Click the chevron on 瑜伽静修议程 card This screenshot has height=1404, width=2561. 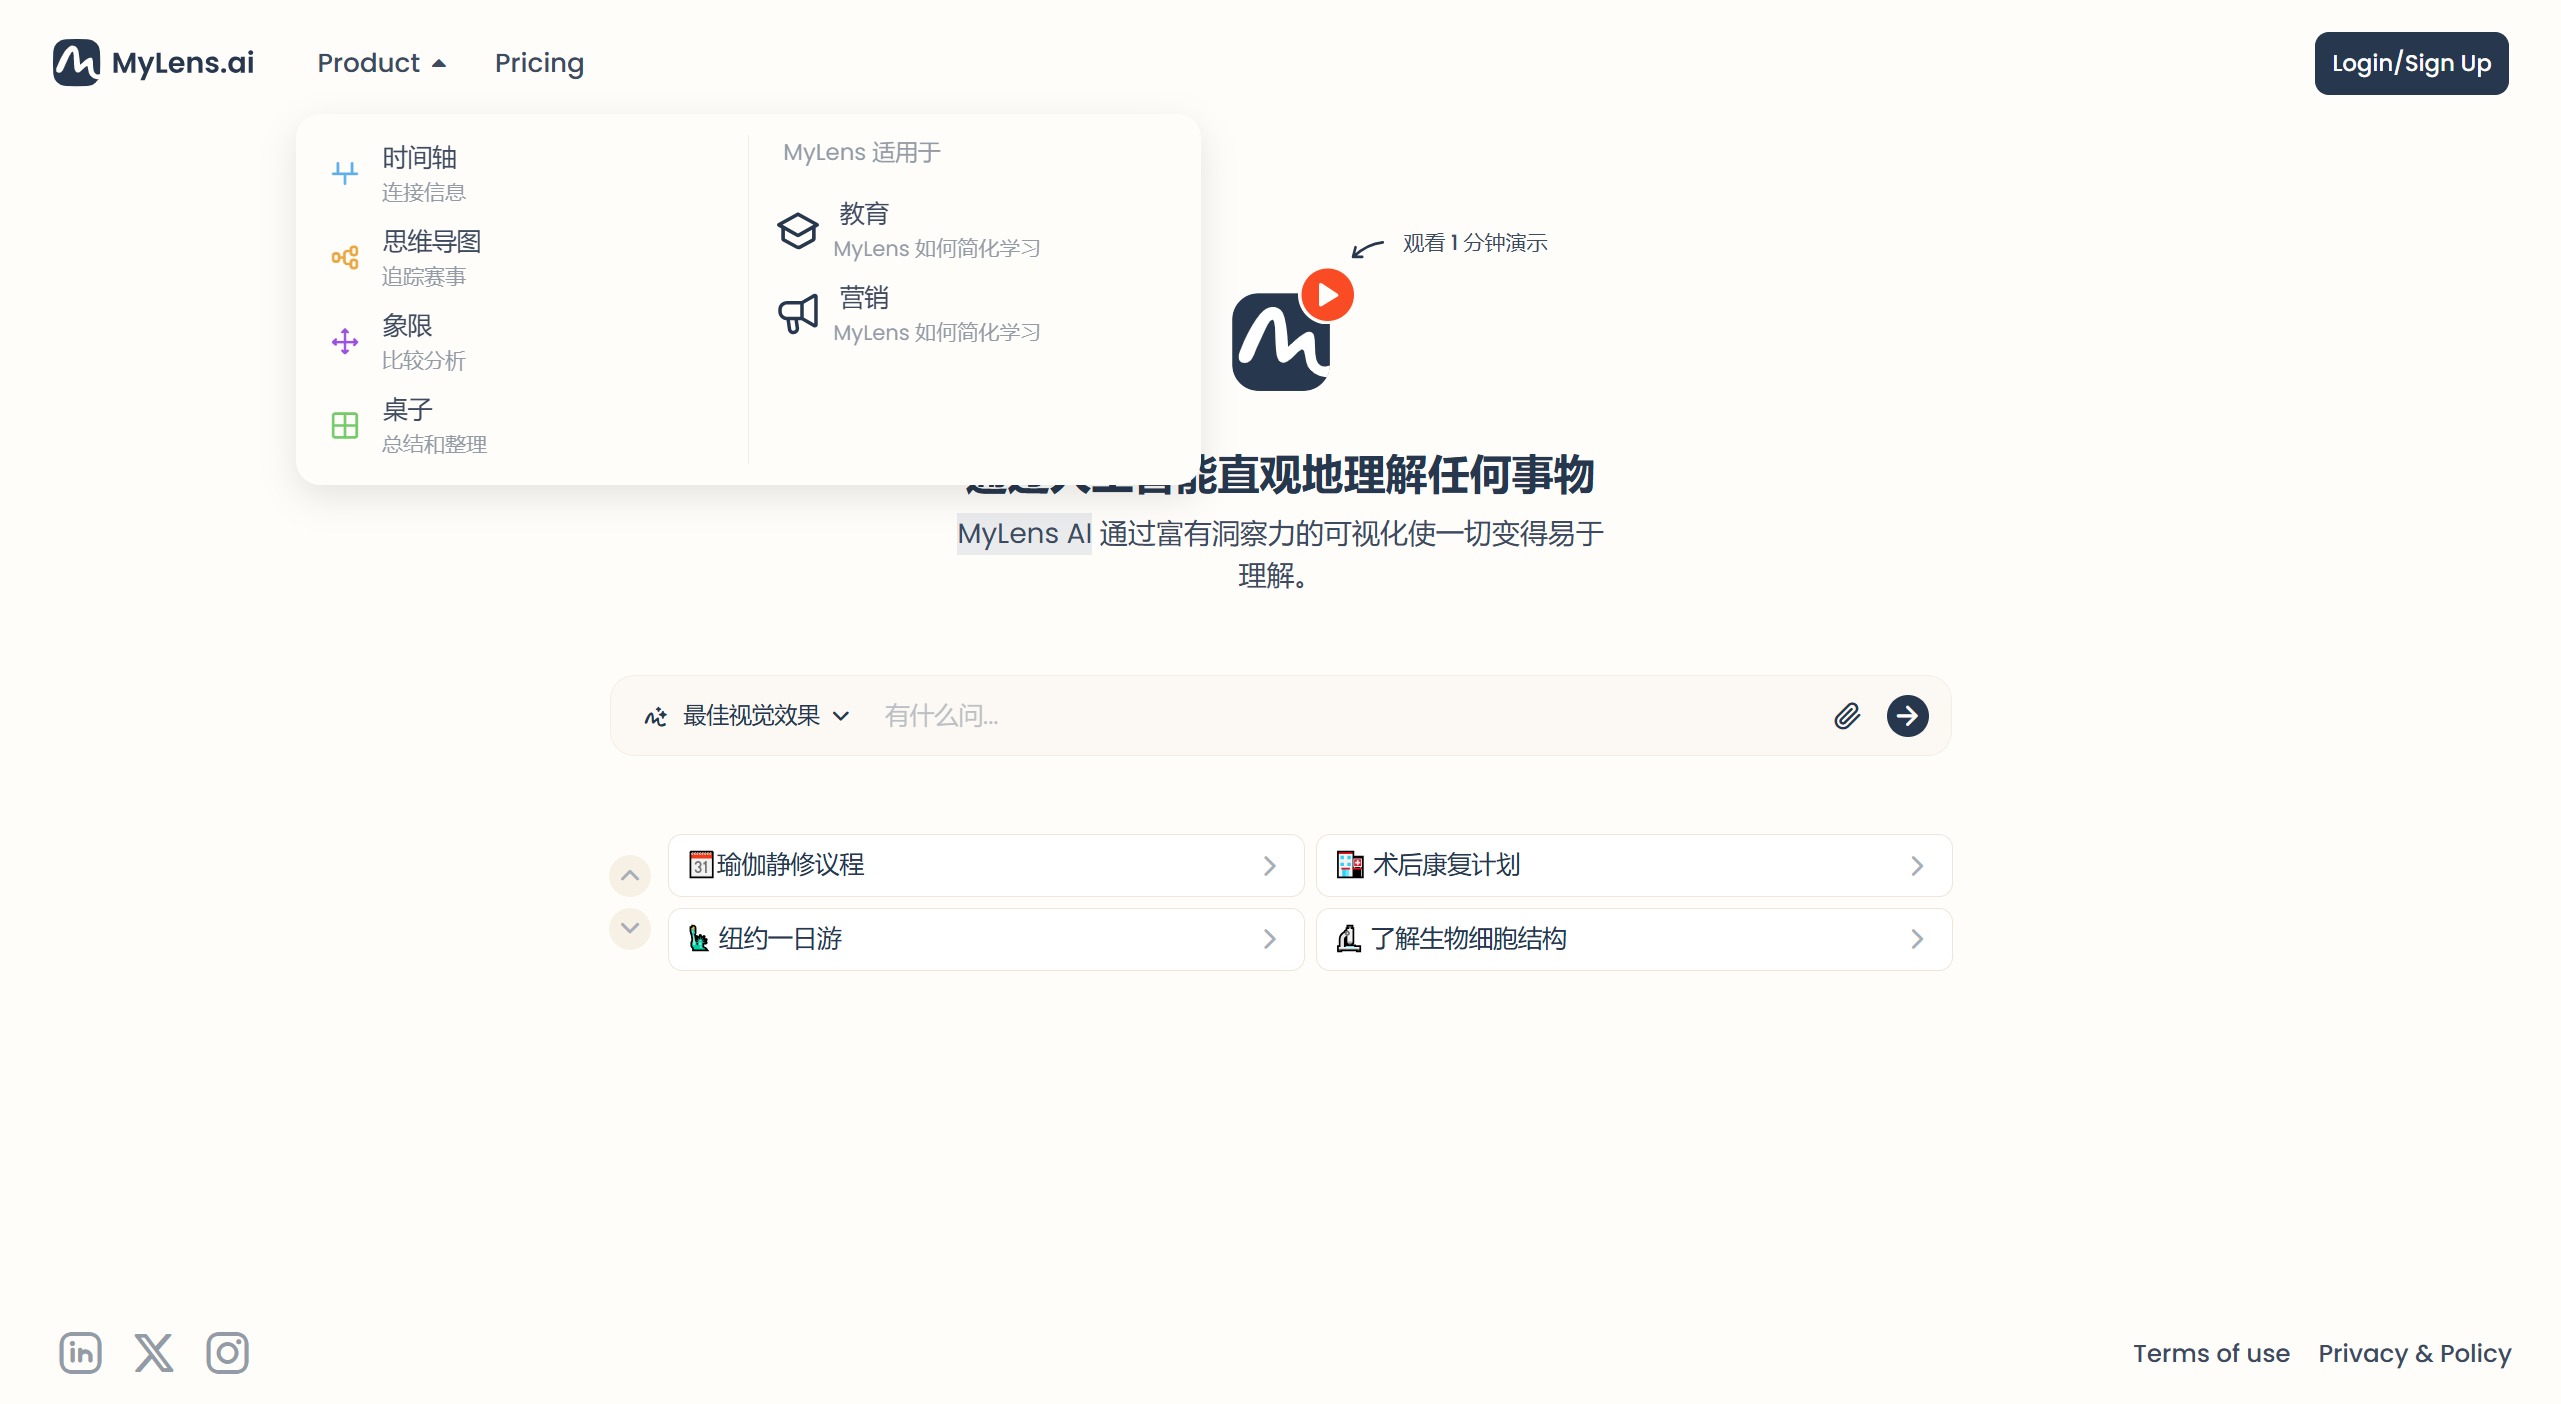pyautogui.click(x=1270, y=866)
